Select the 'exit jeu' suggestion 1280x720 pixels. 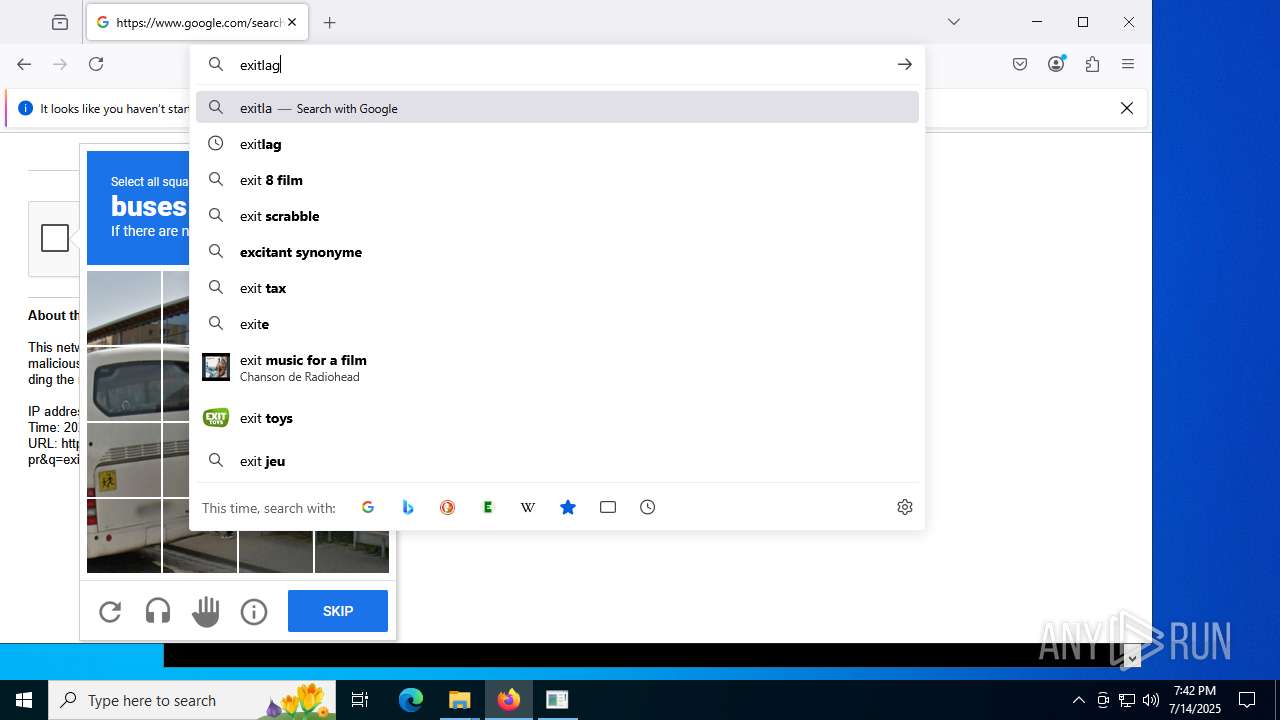point(557,461)
